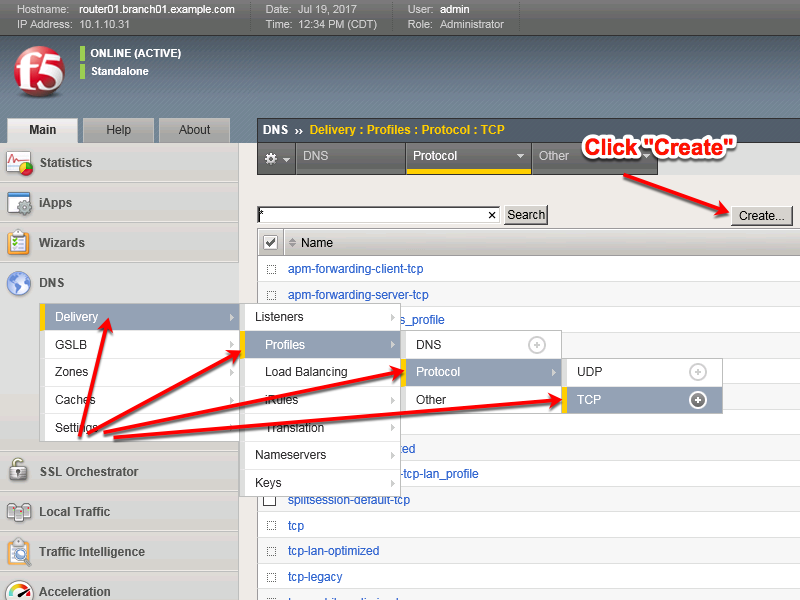
Task: Open the Protocol tab dropdown arrow
Action: tap(520, 156)
